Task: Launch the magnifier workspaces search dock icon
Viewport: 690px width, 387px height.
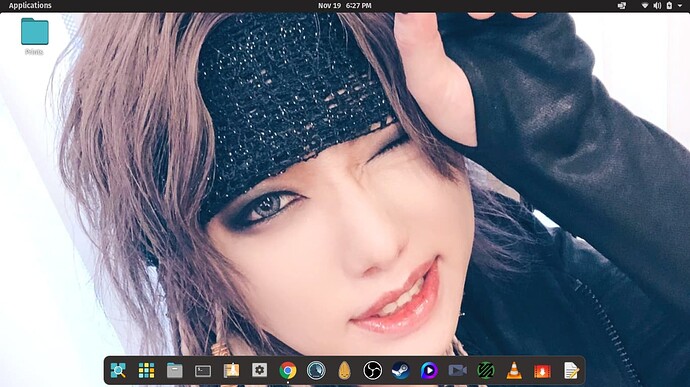Action: tap(118, 371)
